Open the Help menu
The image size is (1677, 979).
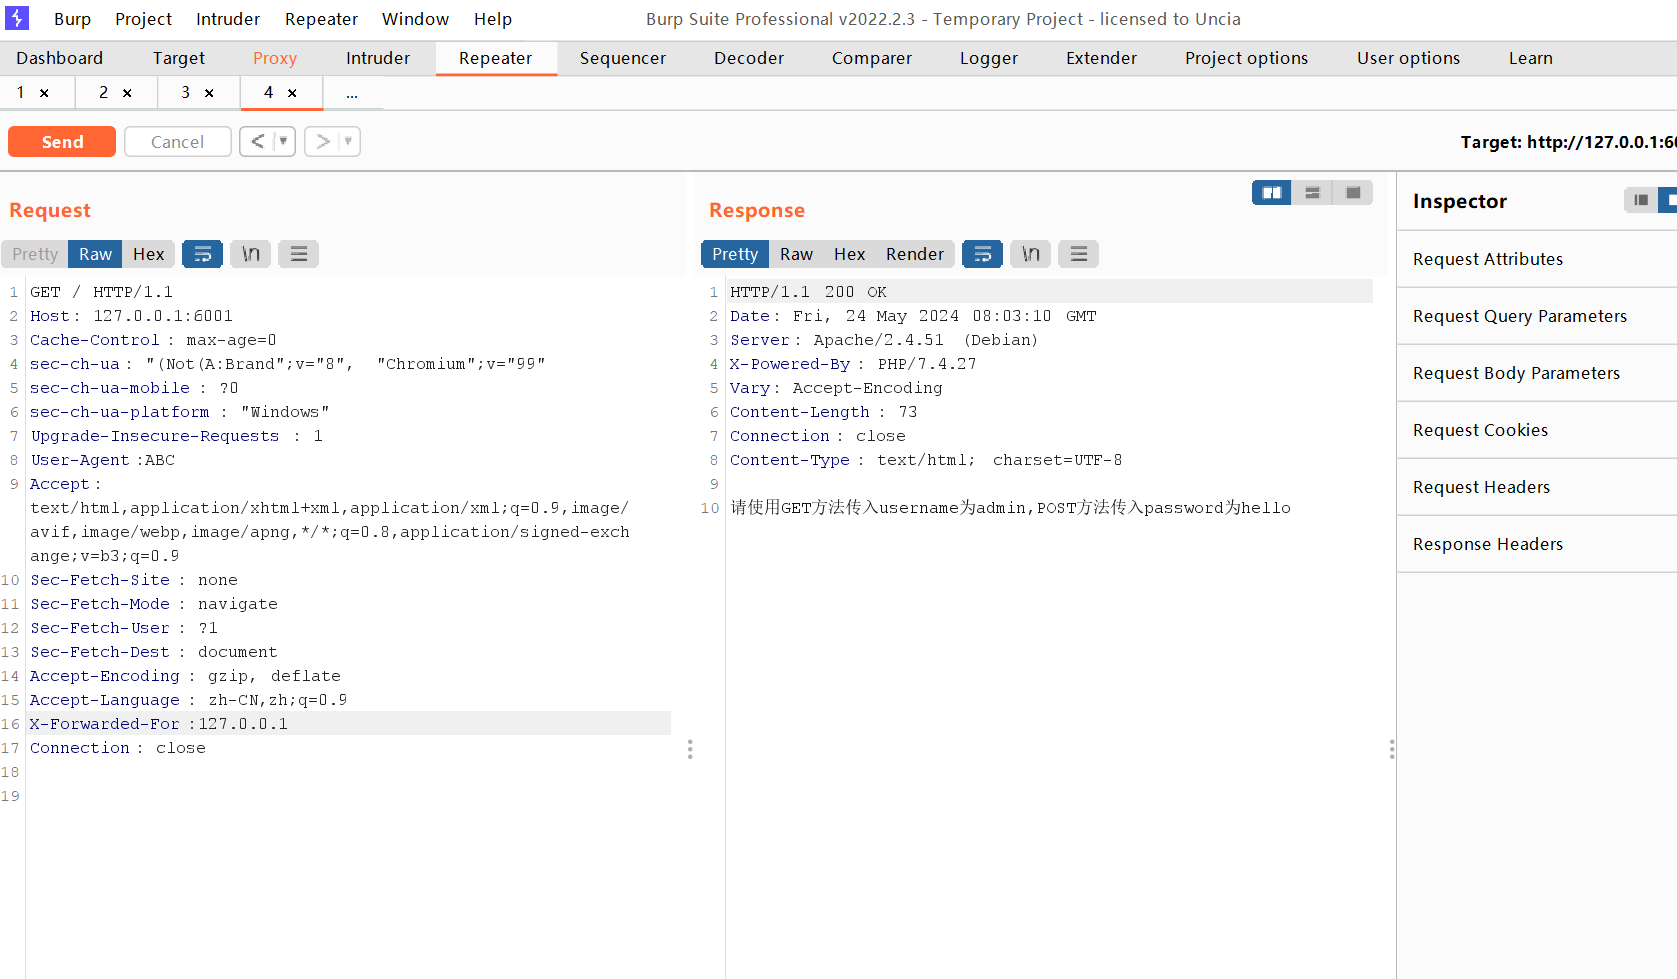coord(493,19)
